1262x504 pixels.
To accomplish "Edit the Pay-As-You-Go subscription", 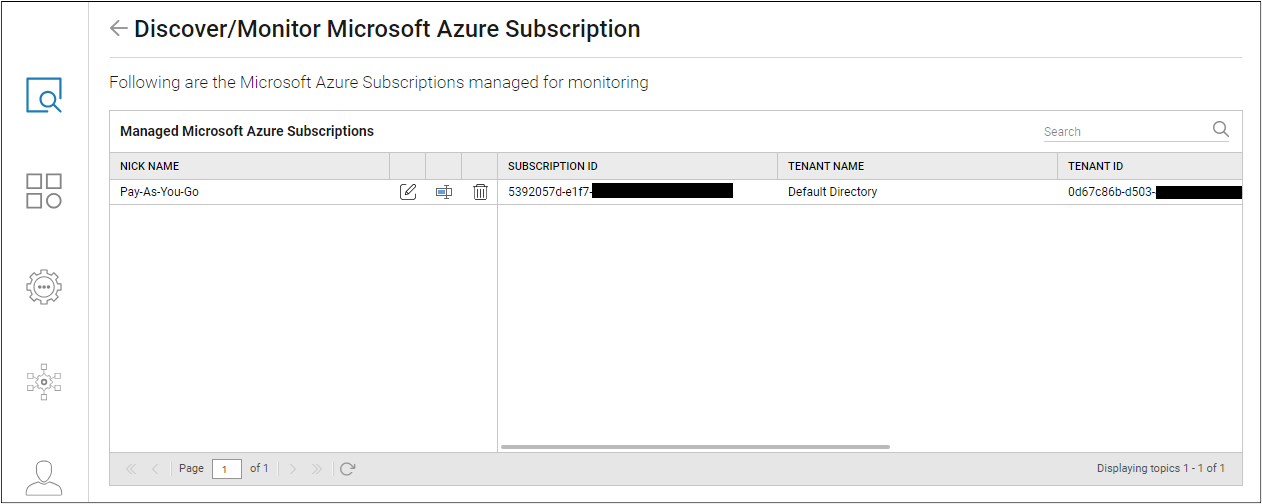I will 408,192.
